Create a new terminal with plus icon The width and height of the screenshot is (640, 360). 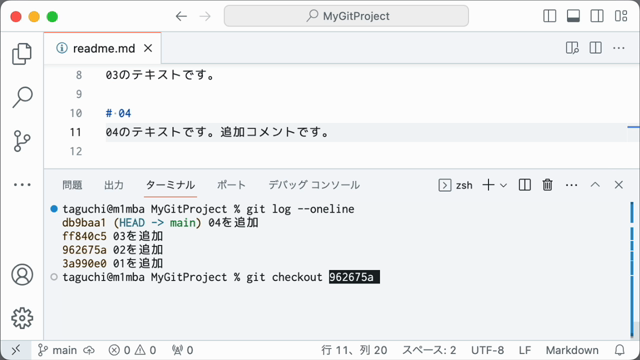coord(488,185)
